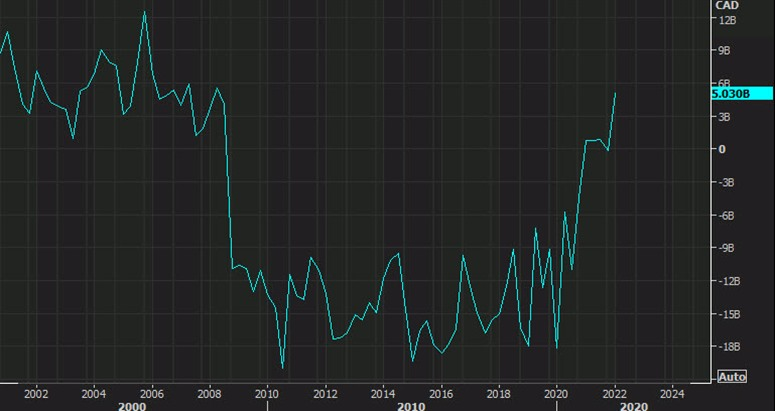Click the line's final data point in 2022
The height and width of the screenshot is (411, 775).
pos(615,93)
